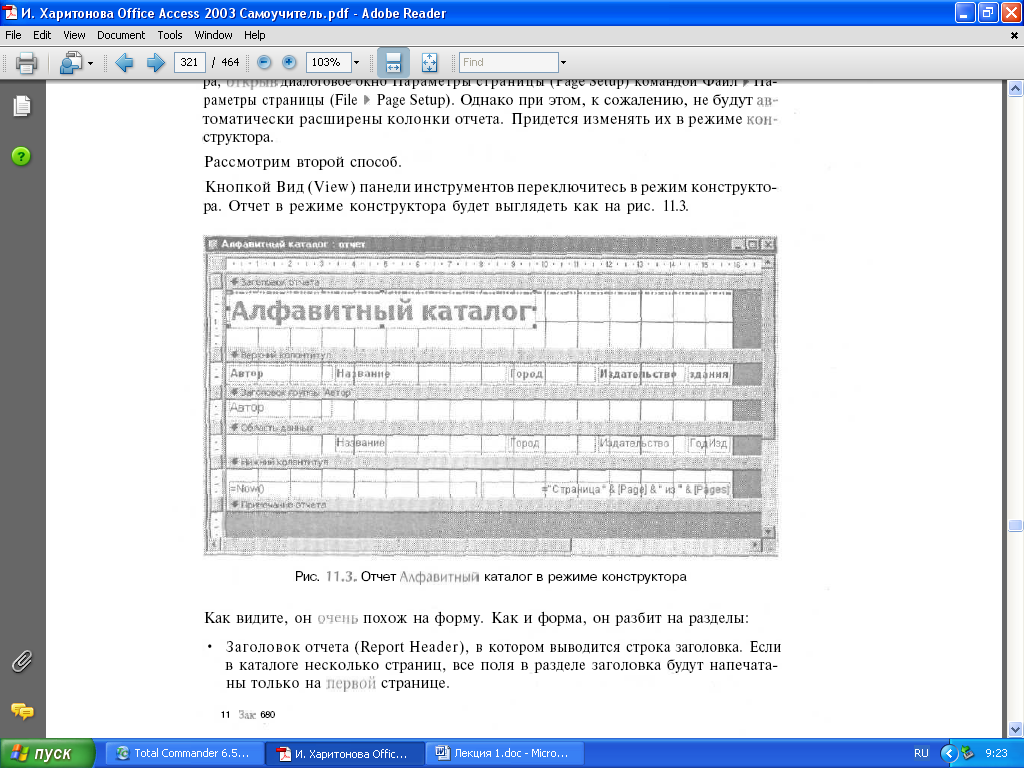Screen dimensions: 1024x768
Task: Click the Adobe PDF icon in title bar
Action: tap(10, 12)
